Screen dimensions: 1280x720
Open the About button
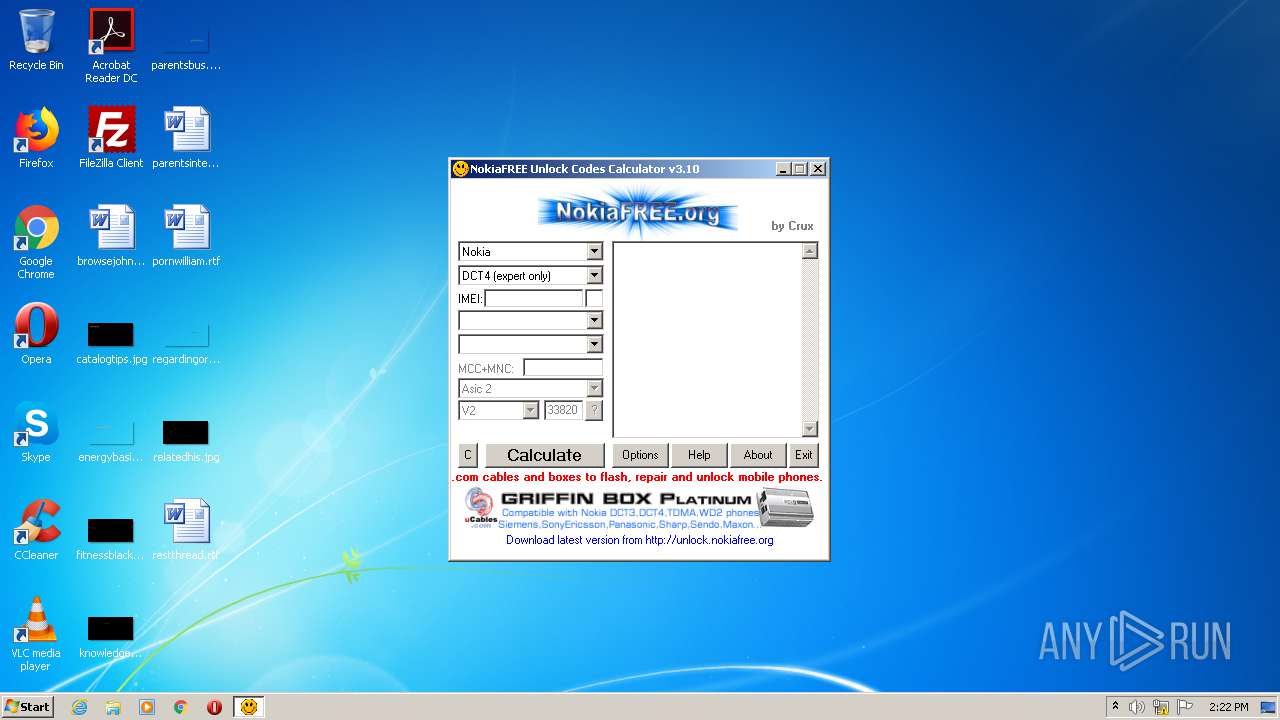[758, 455]
